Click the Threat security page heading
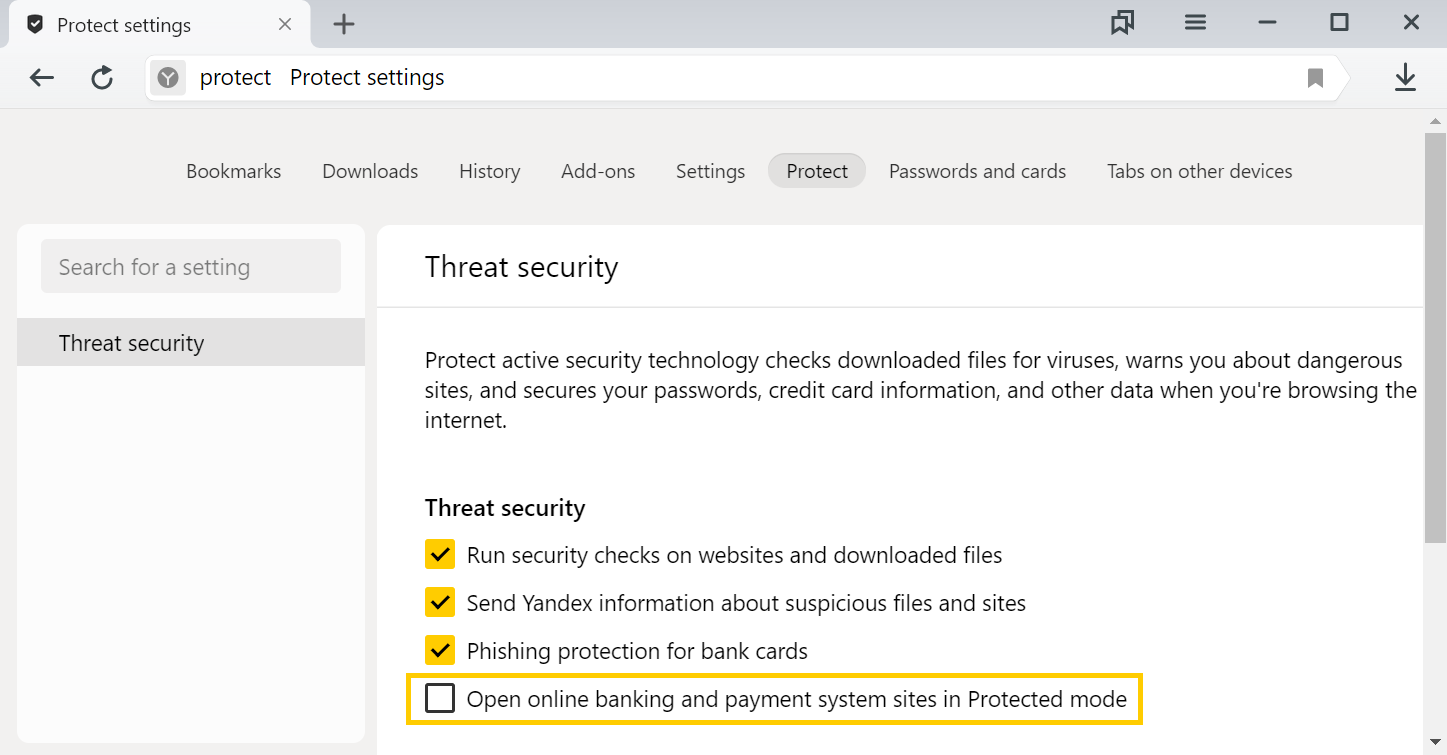Screen dimensions: 1447x755 pos(522,267)
